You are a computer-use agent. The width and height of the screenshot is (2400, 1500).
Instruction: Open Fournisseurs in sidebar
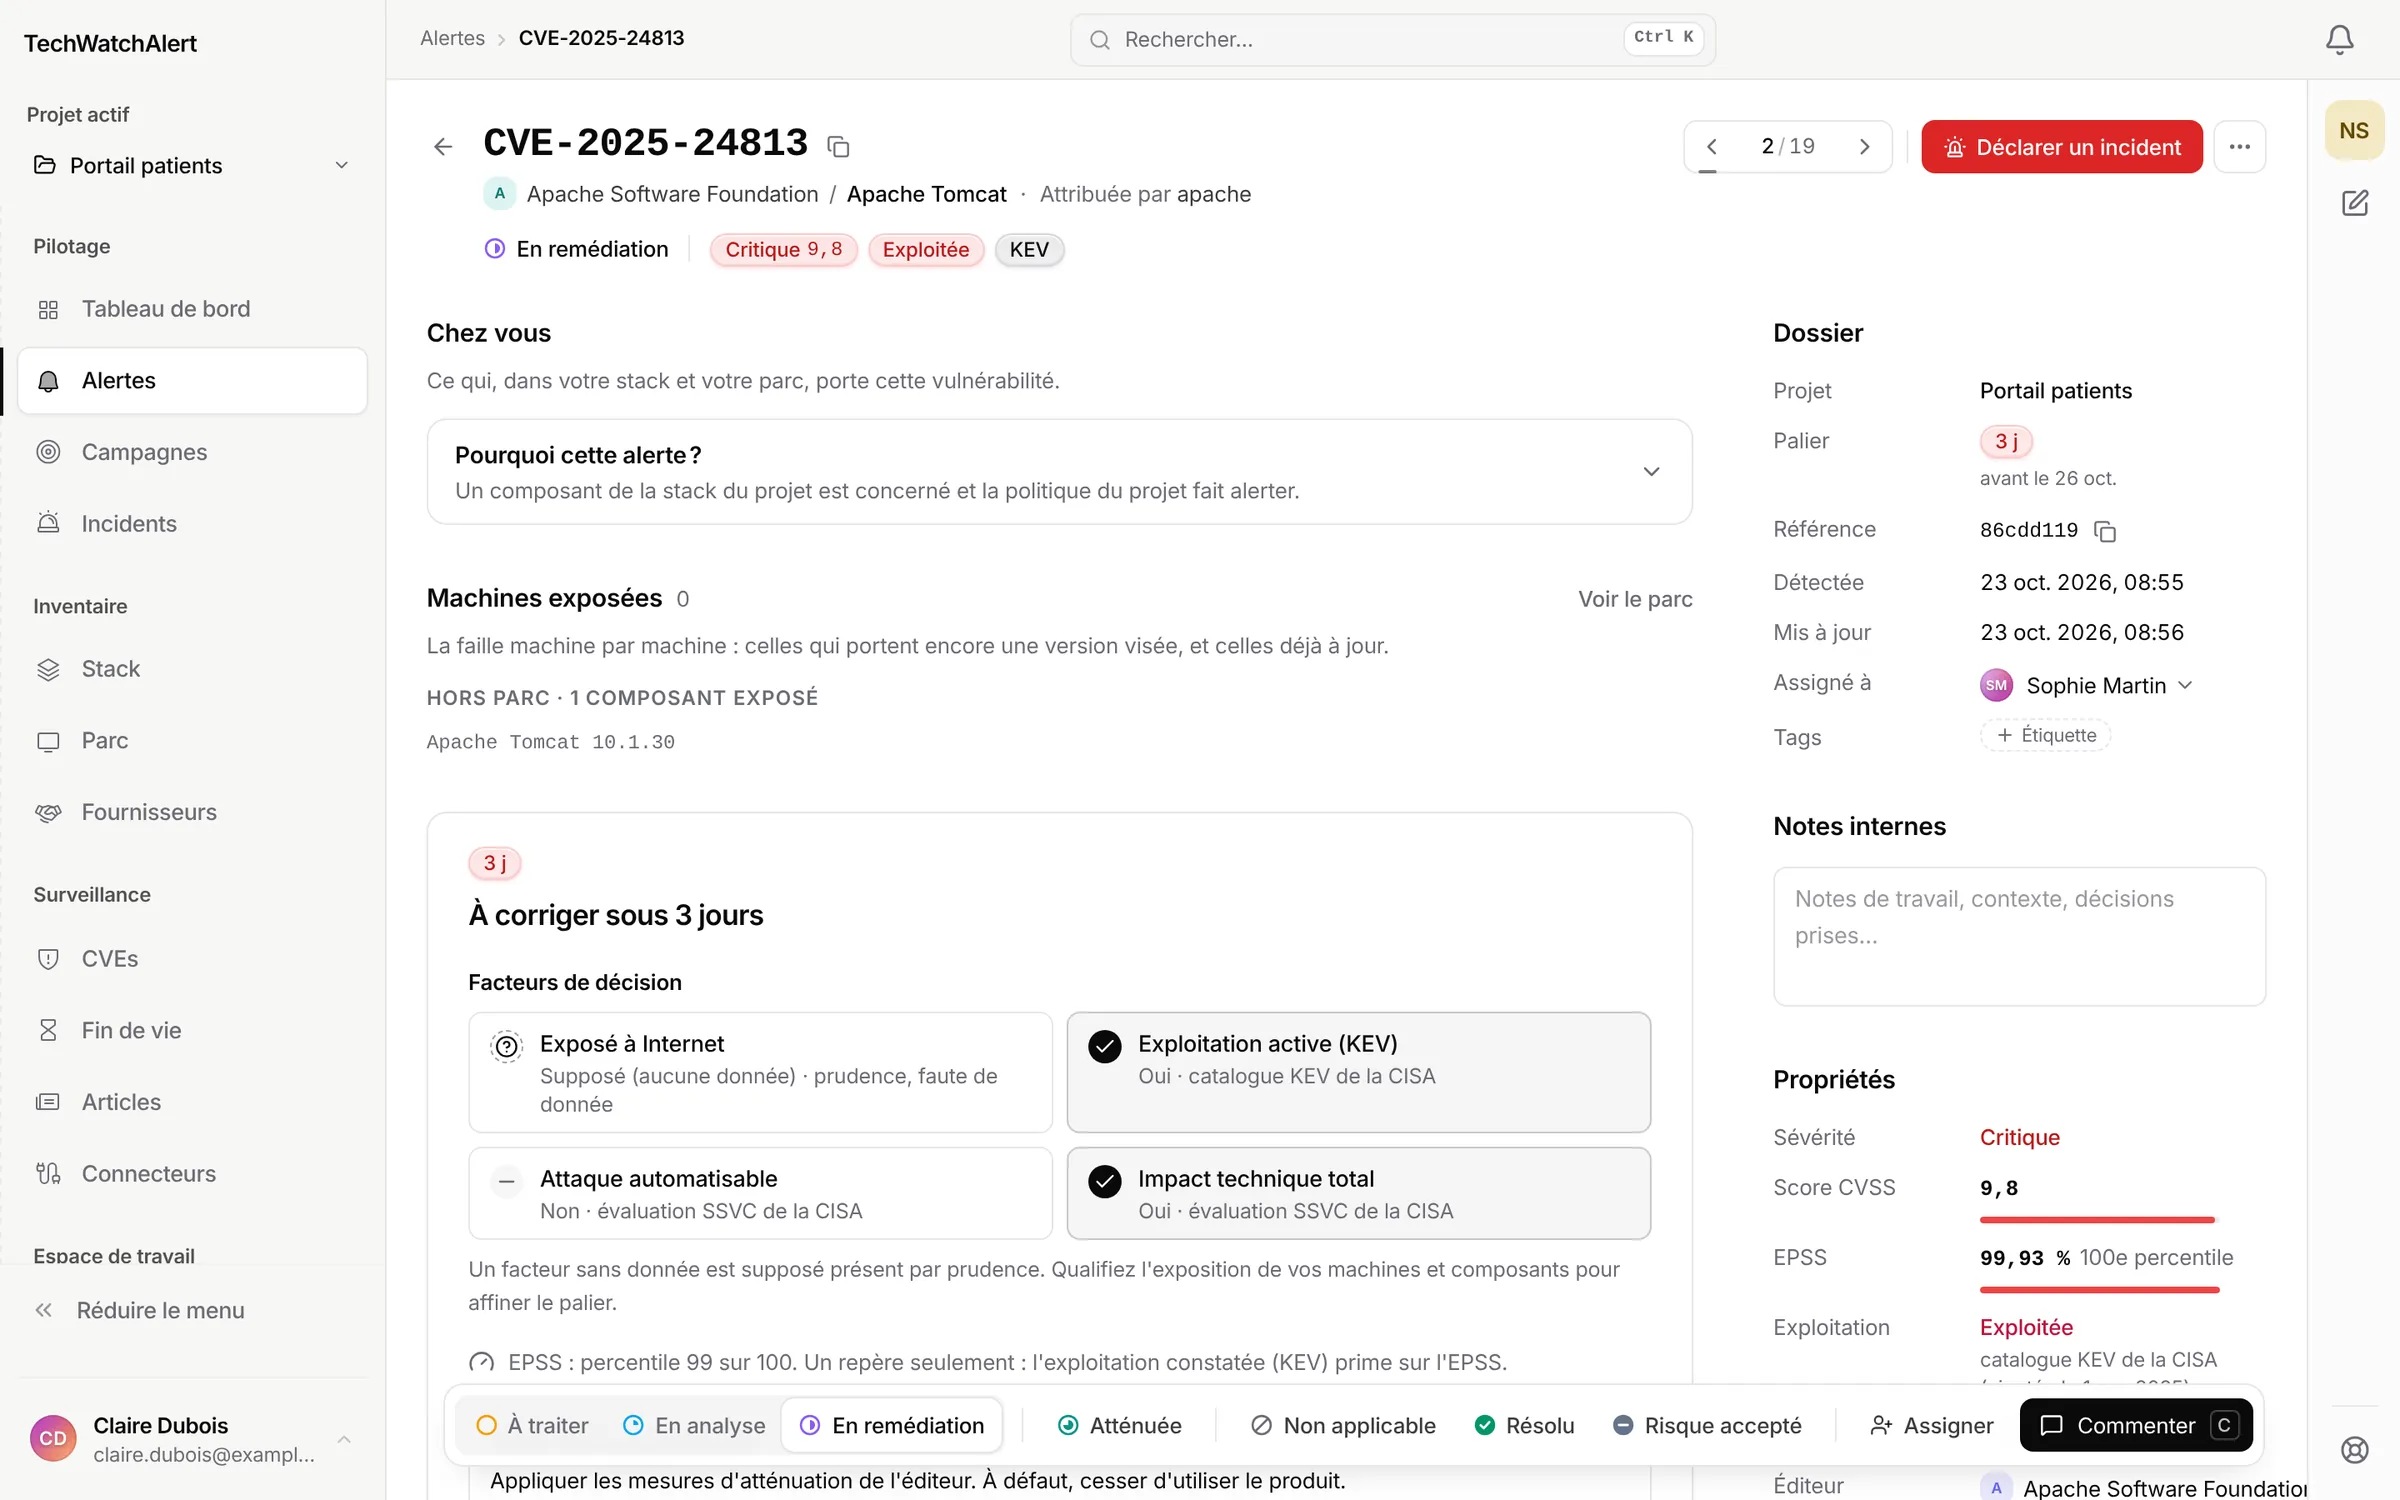coord(192,812)
